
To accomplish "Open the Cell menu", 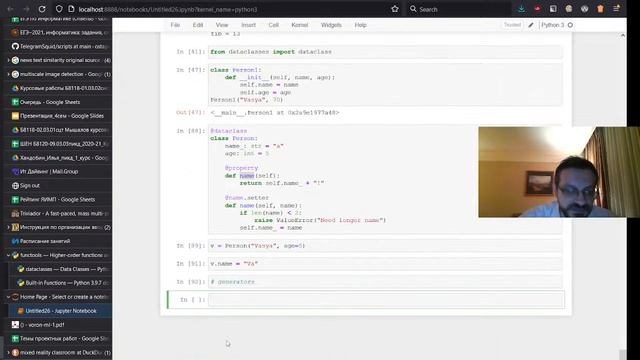I will (x=273, y=25).
